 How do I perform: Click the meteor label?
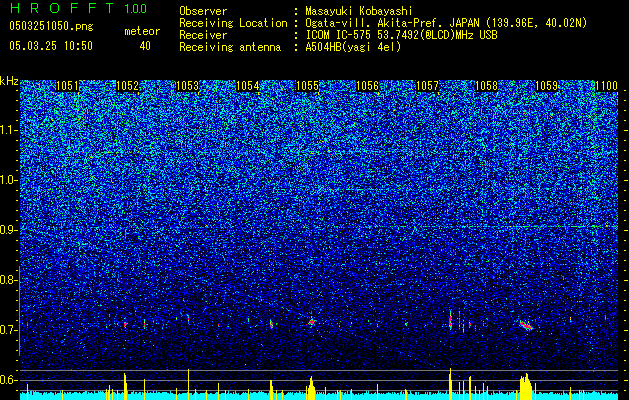point(142,31)
